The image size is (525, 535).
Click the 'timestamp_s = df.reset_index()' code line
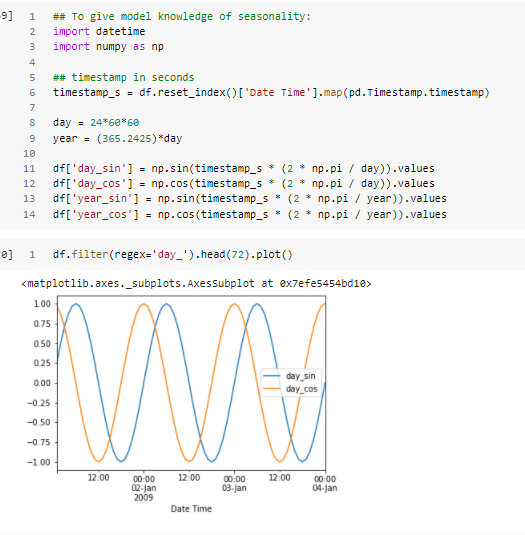pos(271,92)
